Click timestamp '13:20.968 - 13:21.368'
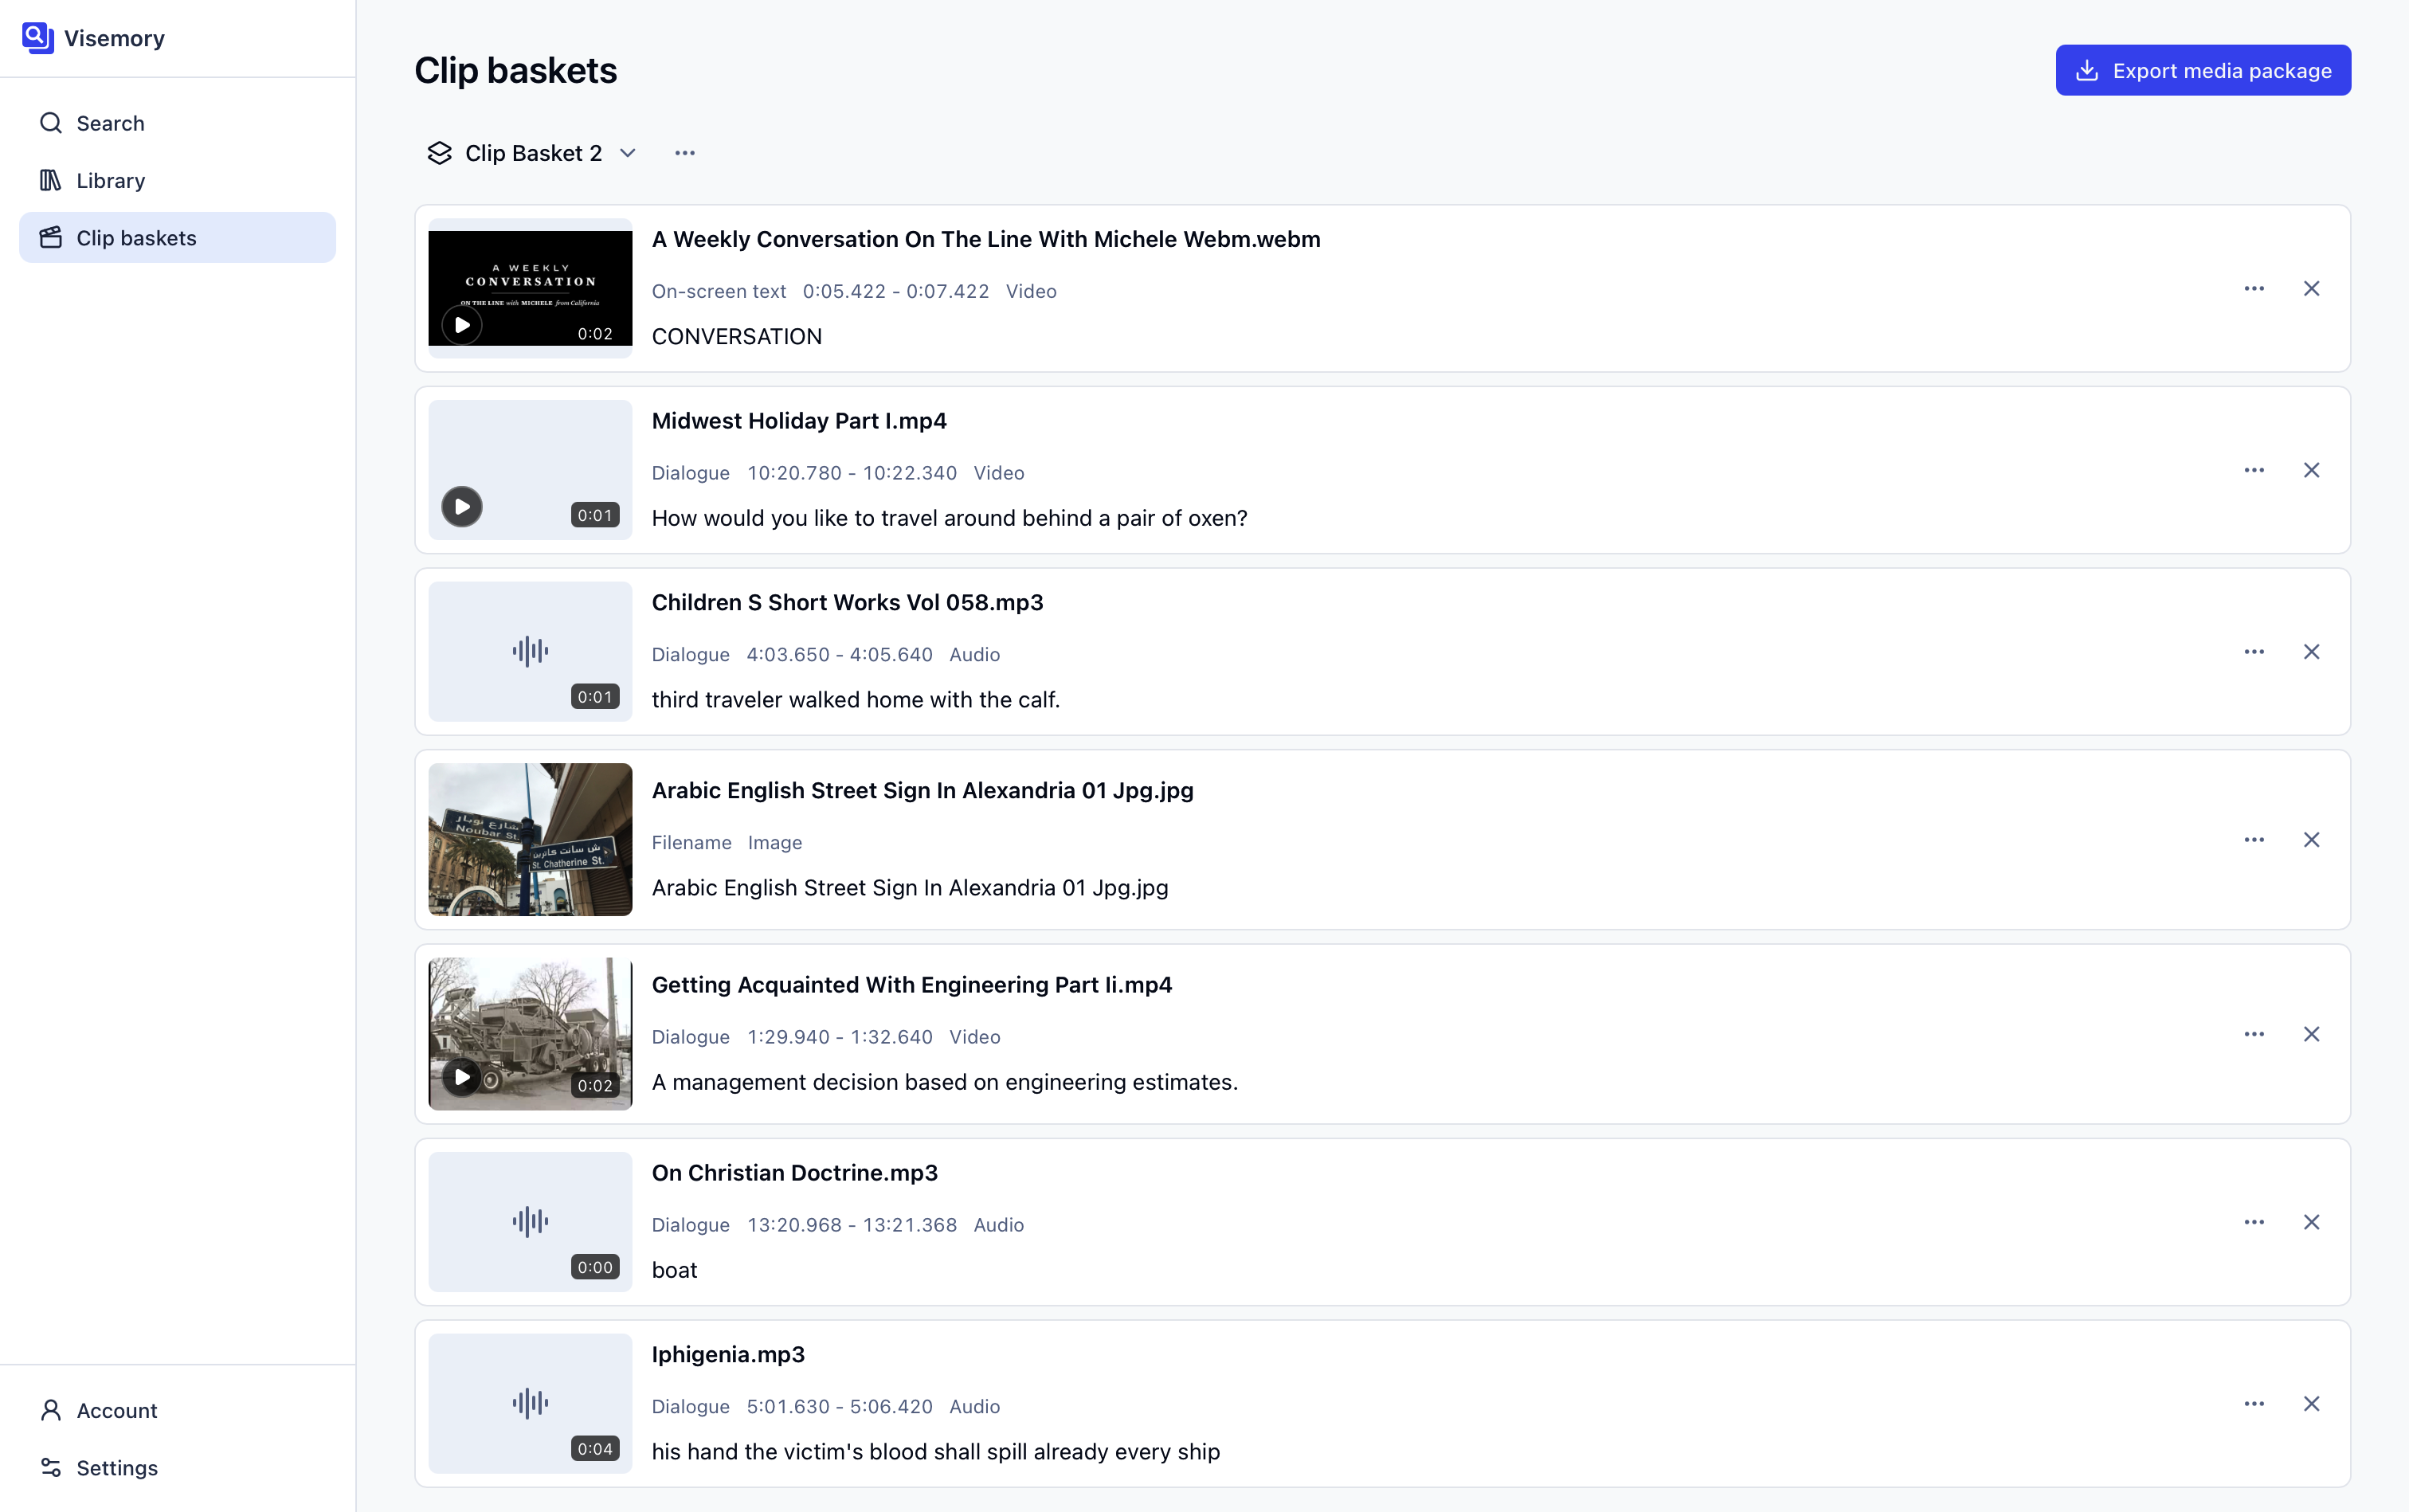Image resolution: width=2409 pixels, height=1512 pixels. coord(852,1225)
